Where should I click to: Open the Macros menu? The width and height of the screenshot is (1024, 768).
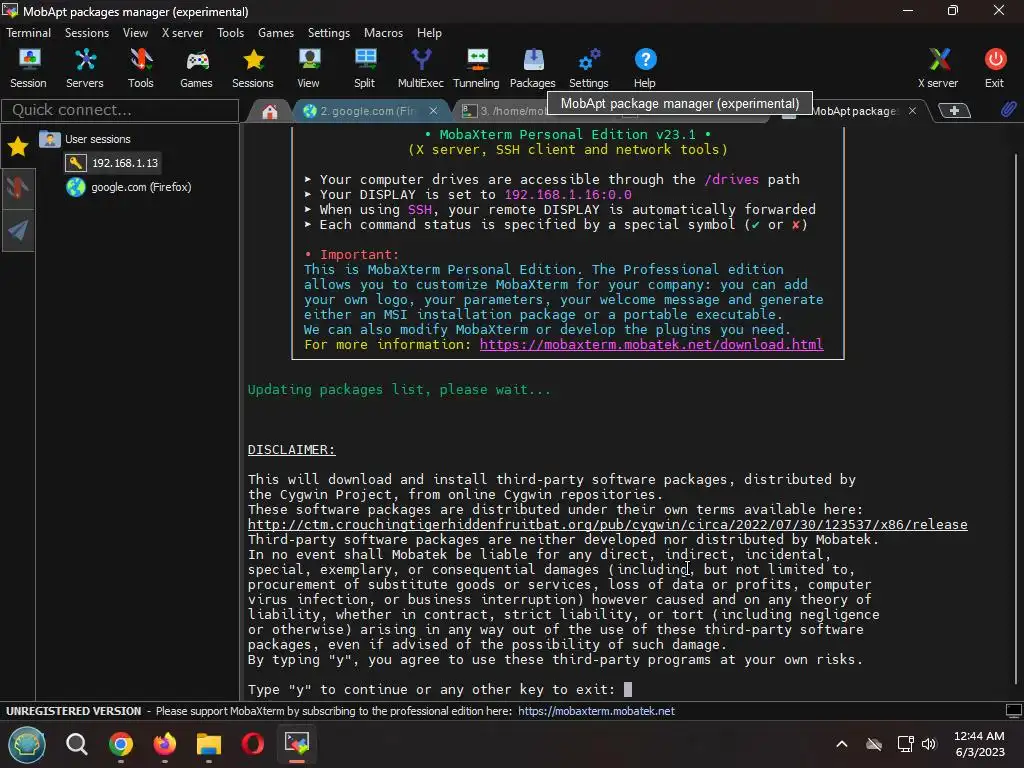pos(383,33)
